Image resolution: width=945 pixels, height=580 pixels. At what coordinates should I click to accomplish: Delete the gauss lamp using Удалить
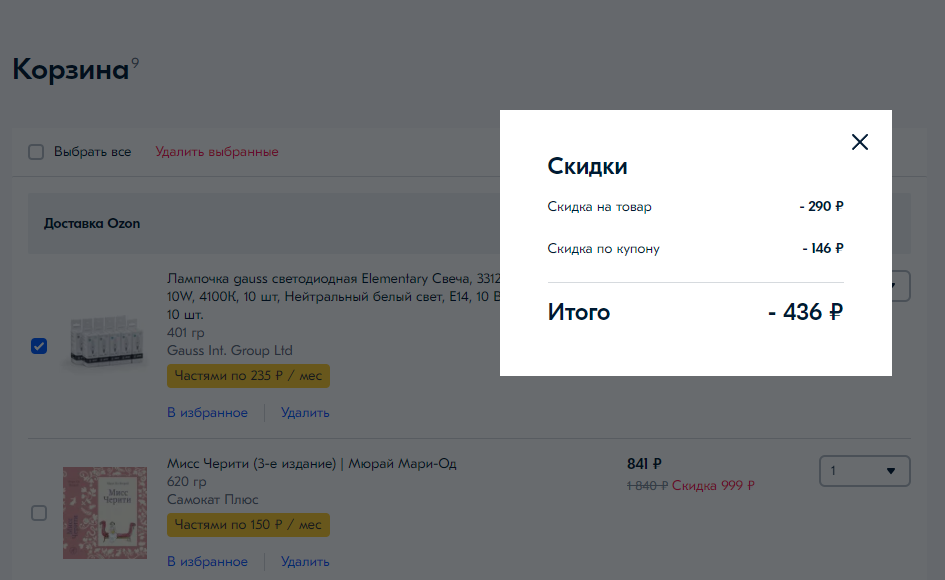[305, 412]
